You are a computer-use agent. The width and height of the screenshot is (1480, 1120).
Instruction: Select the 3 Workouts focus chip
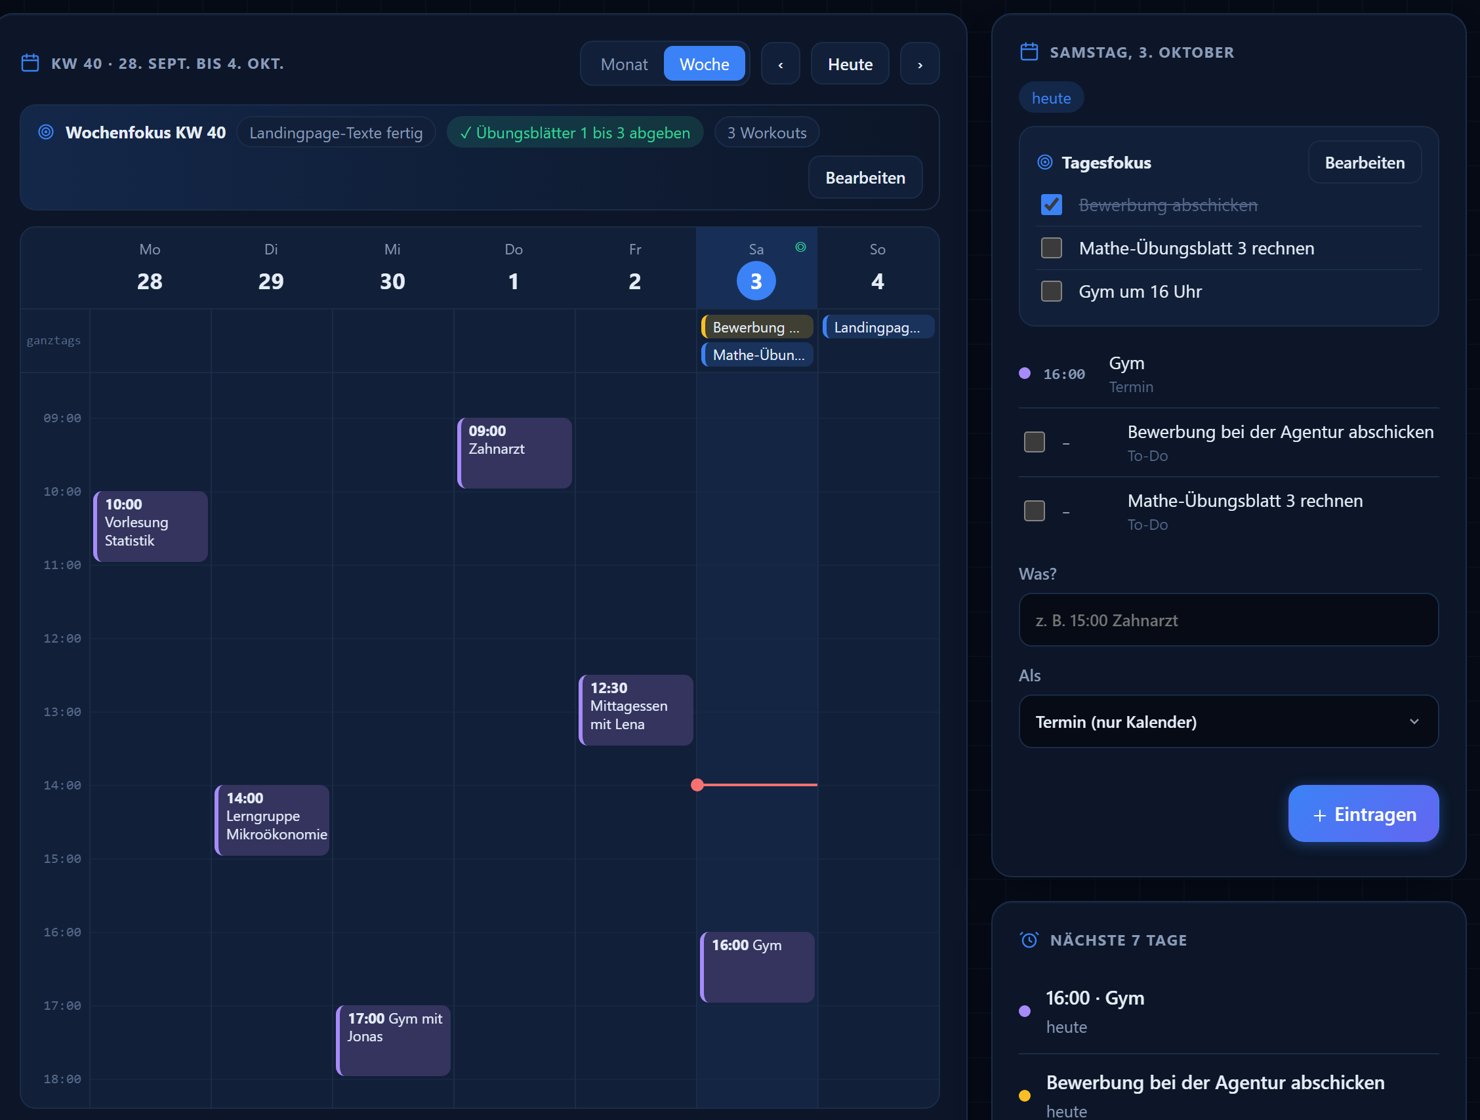767,133
